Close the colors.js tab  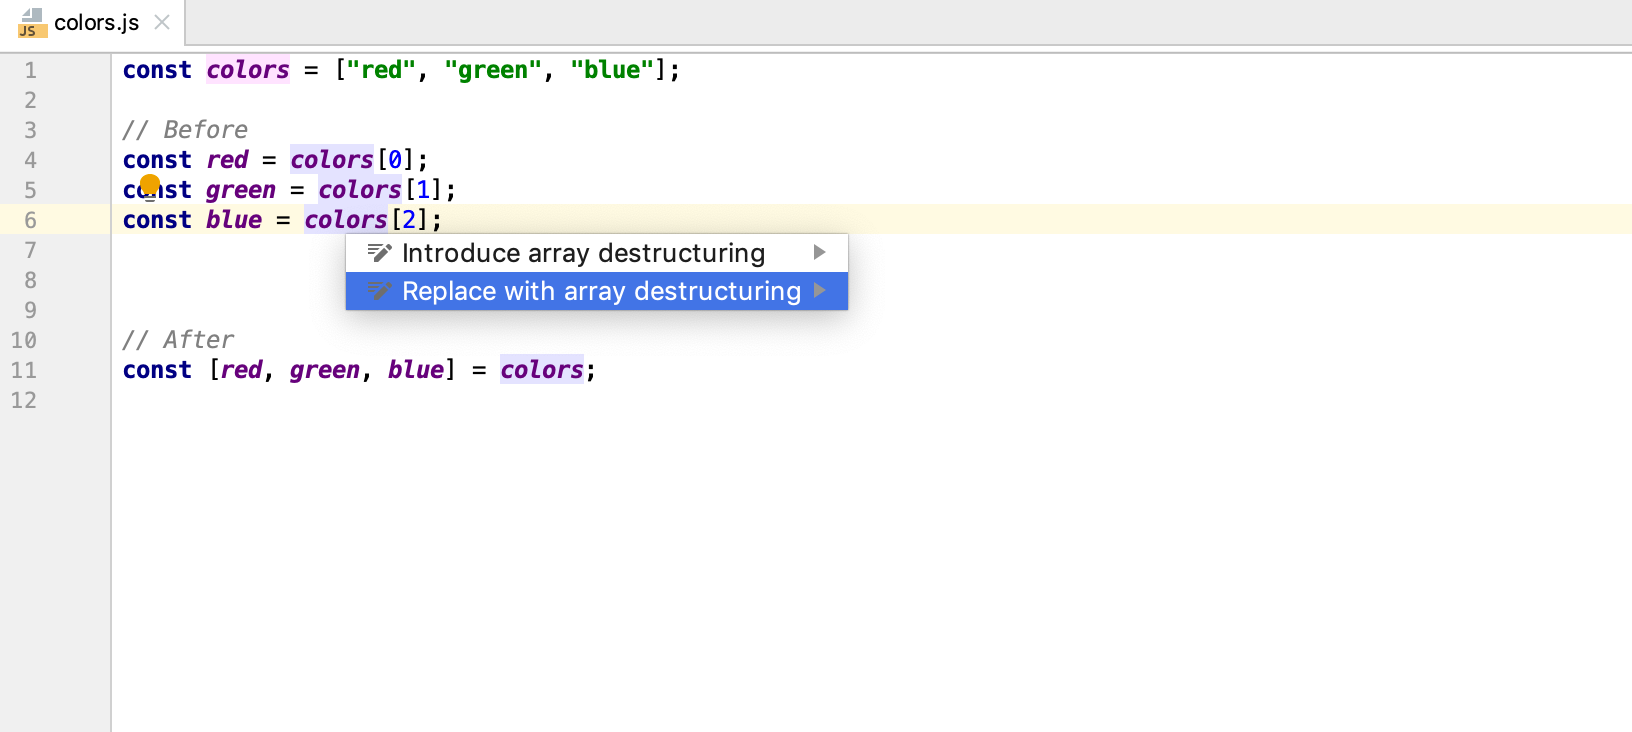[x=162, y=22]
